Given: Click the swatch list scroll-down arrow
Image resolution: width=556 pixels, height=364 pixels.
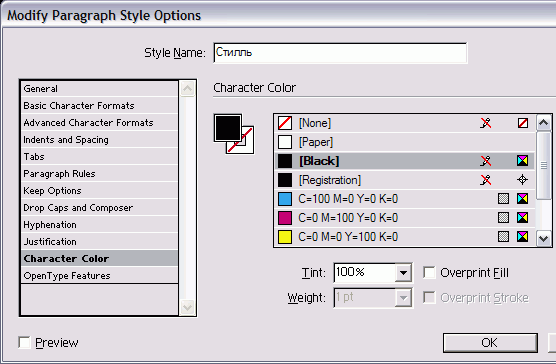Looking at the screenshot, I should pyautogui.click(x=544, y=238).
